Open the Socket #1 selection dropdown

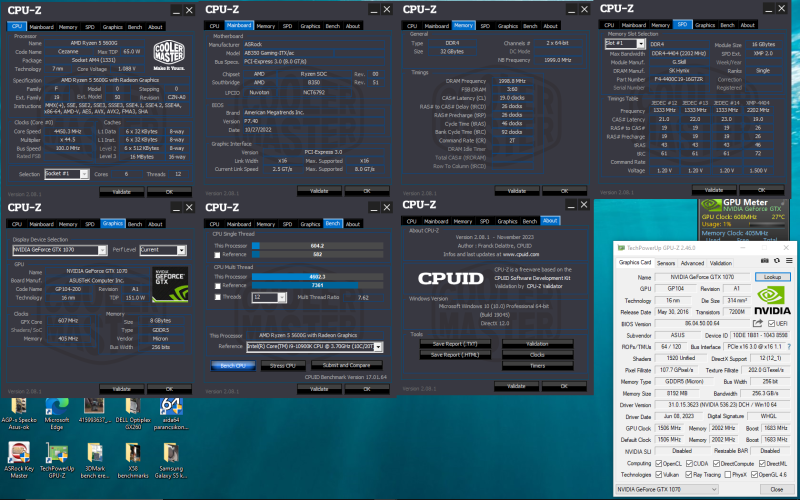click(x=67, y=174)
